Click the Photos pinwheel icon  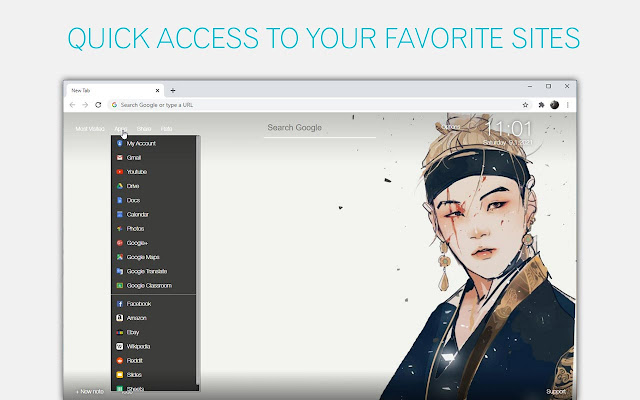point(120,229)
